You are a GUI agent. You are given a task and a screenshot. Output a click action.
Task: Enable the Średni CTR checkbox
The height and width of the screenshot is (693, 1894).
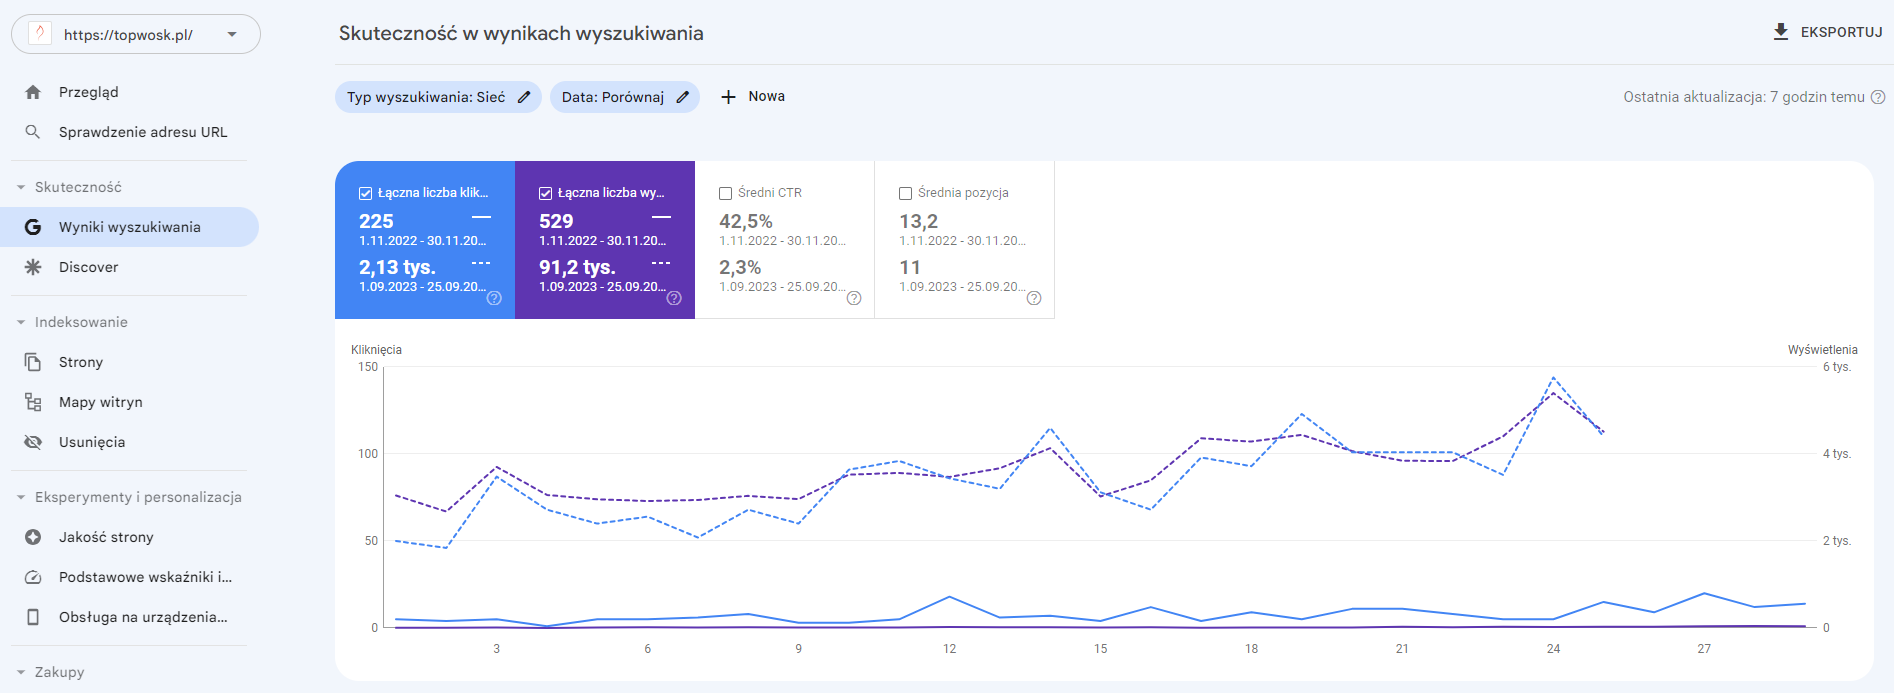pyautogui.click(x=726, y=193)
